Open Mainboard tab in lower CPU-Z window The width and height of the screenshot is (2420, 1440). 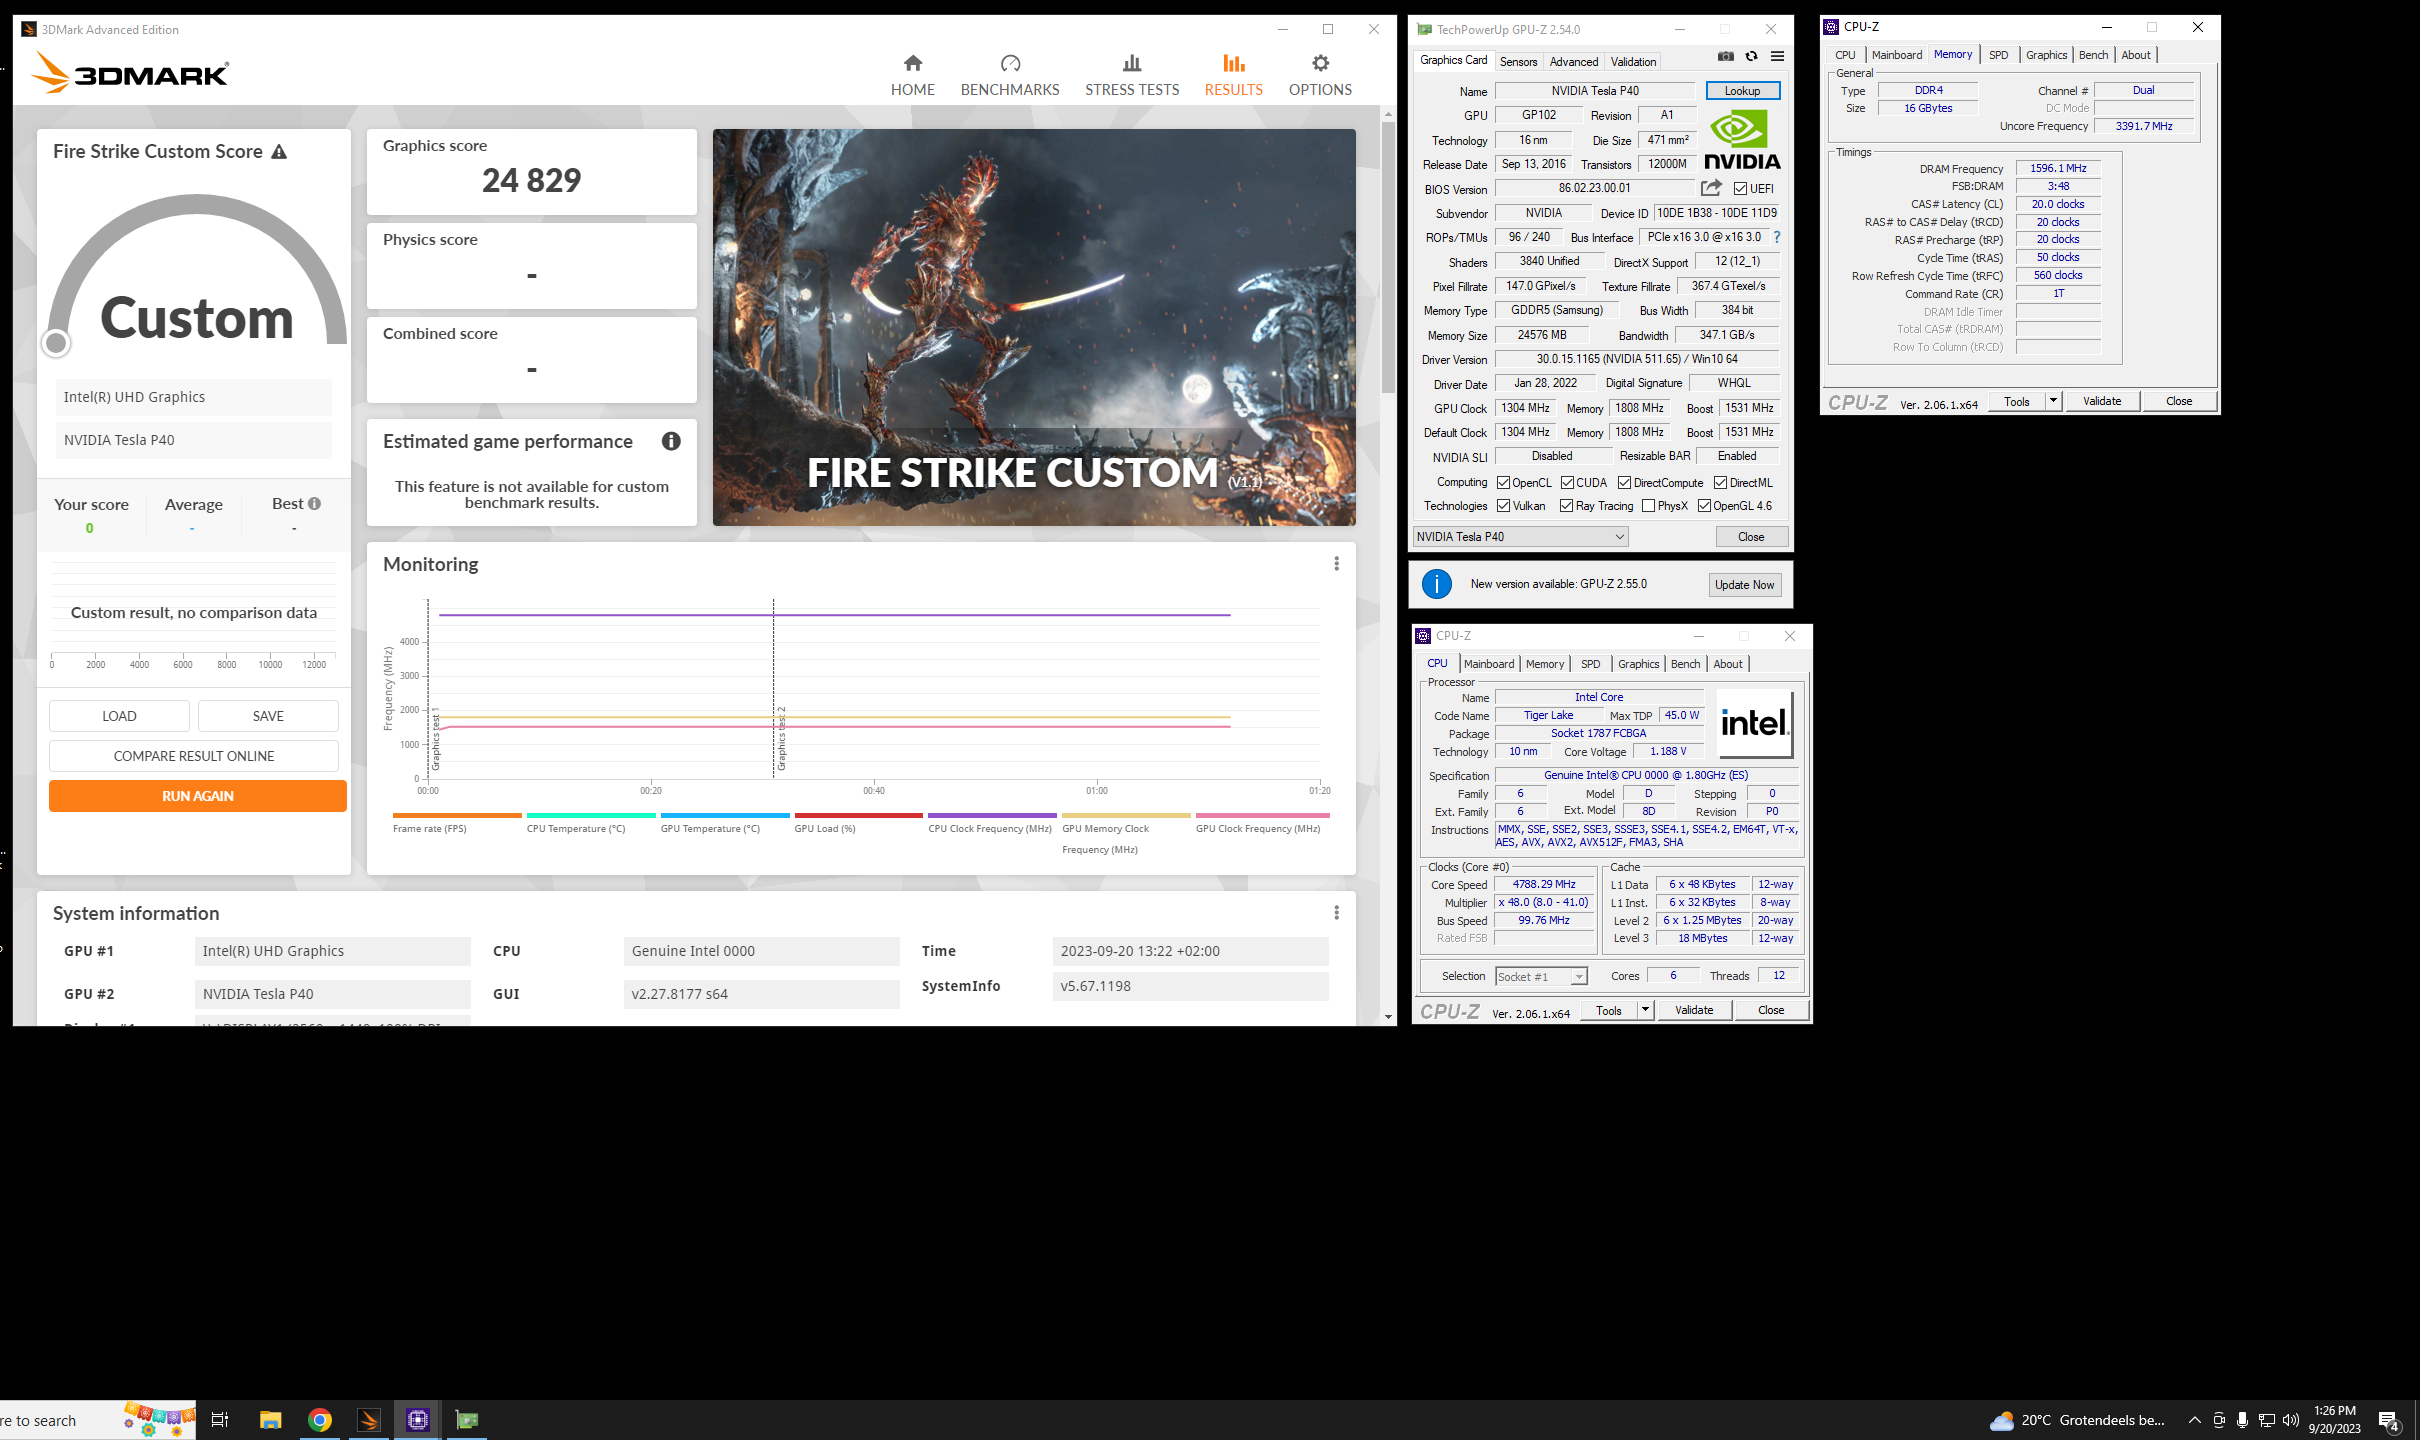[x=1489, y=664]
